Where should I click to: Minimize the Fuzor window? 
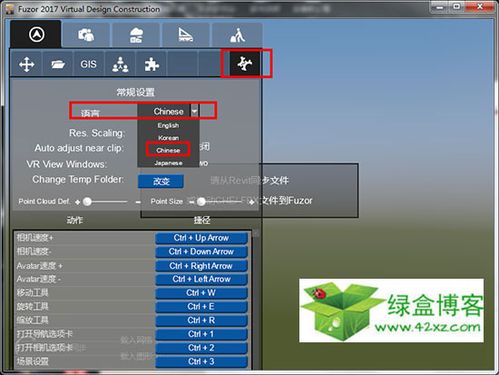(440, 7)
